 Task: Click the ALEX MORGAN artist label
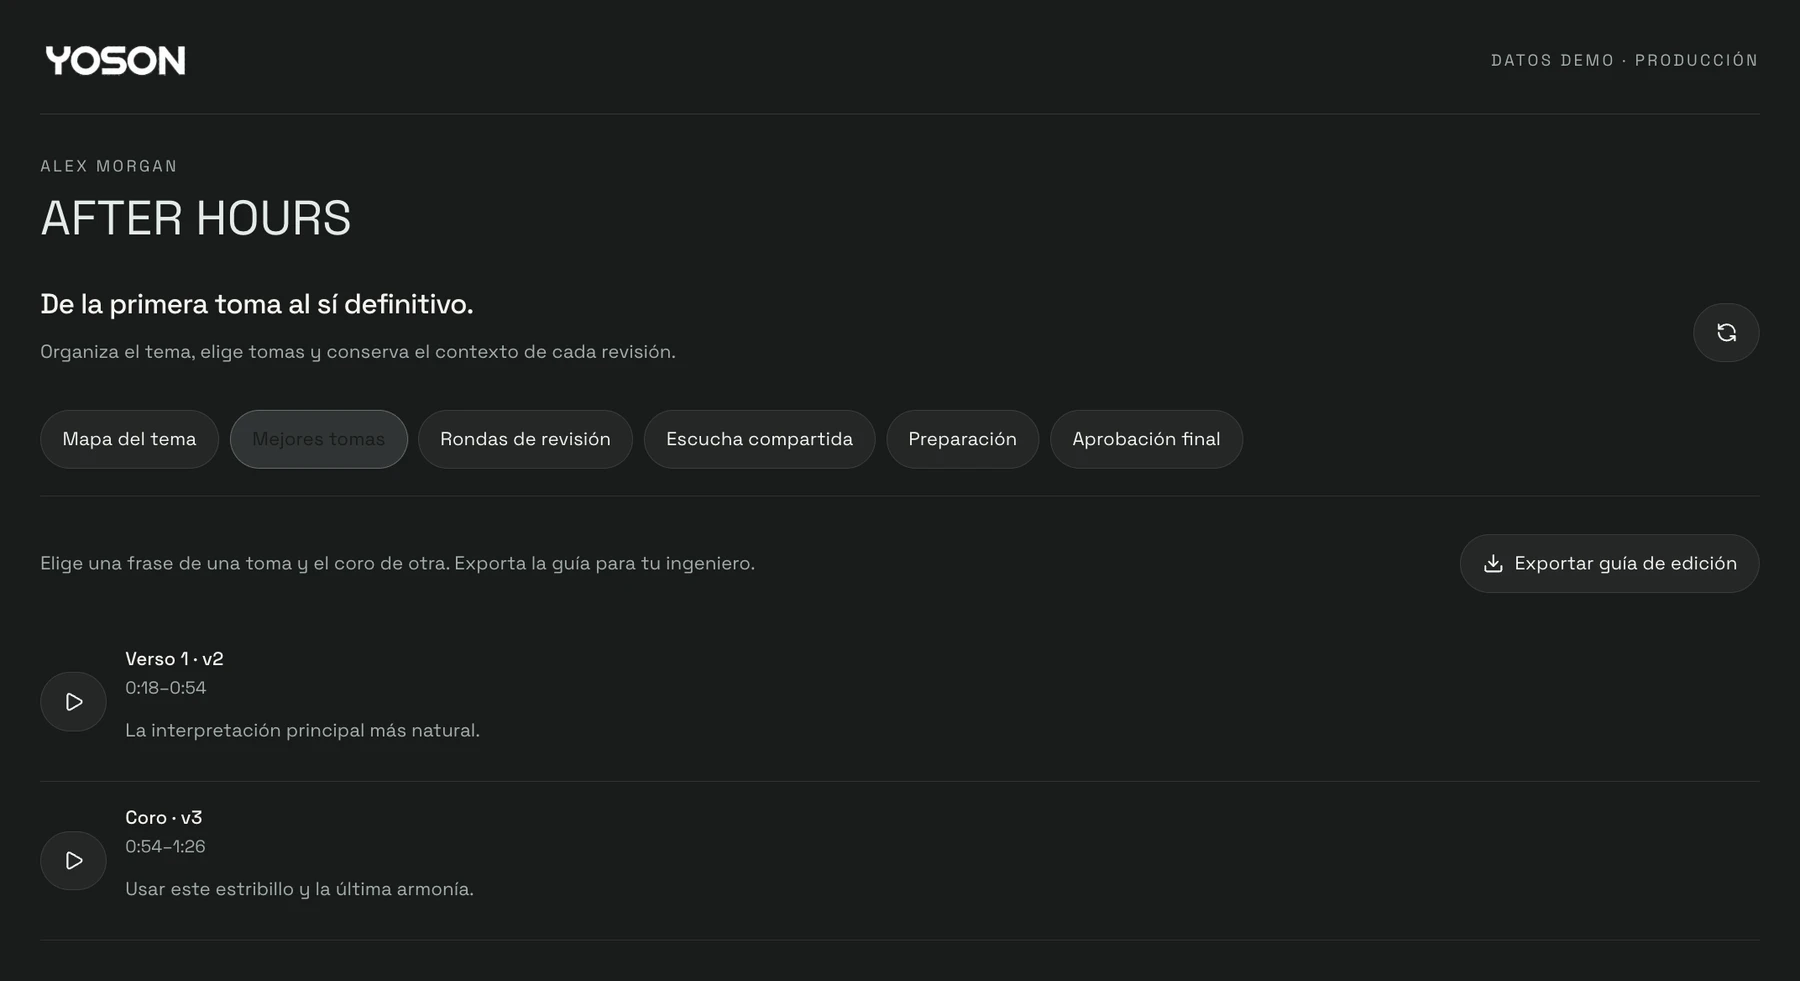(x=109, y=166)
